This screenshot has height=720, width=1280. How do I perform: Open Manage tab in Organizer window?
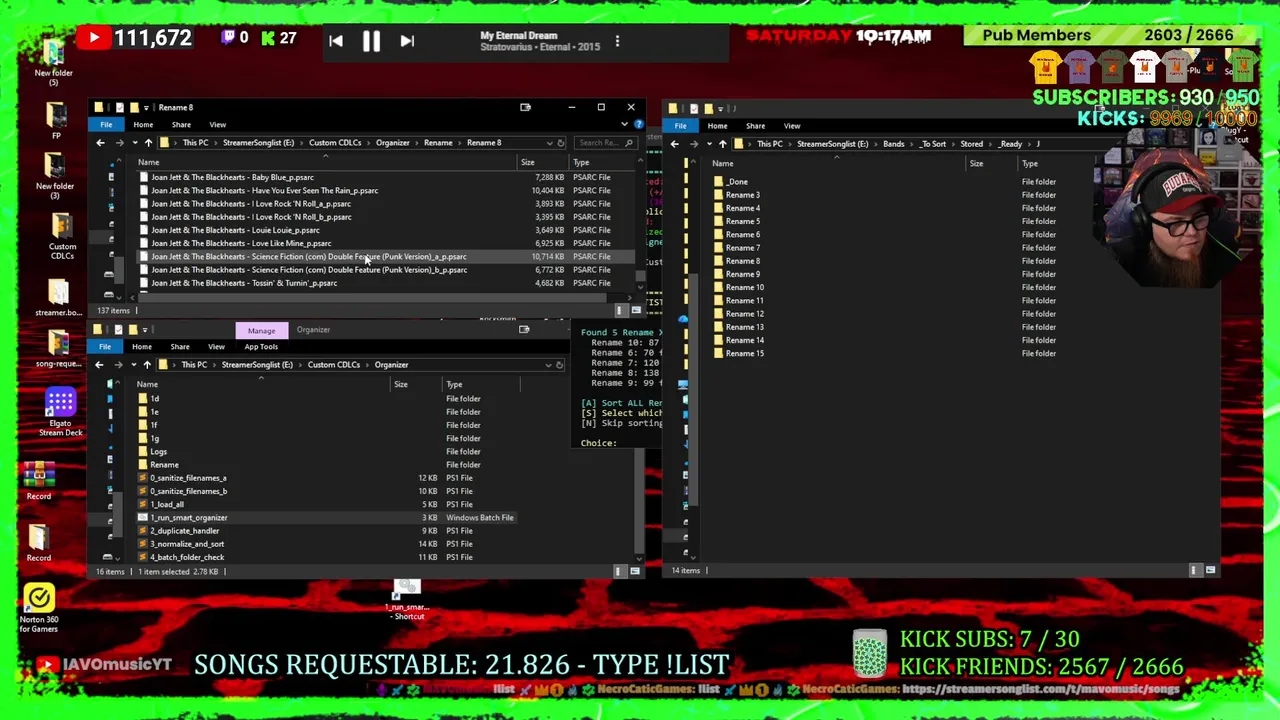pos(261,330)
